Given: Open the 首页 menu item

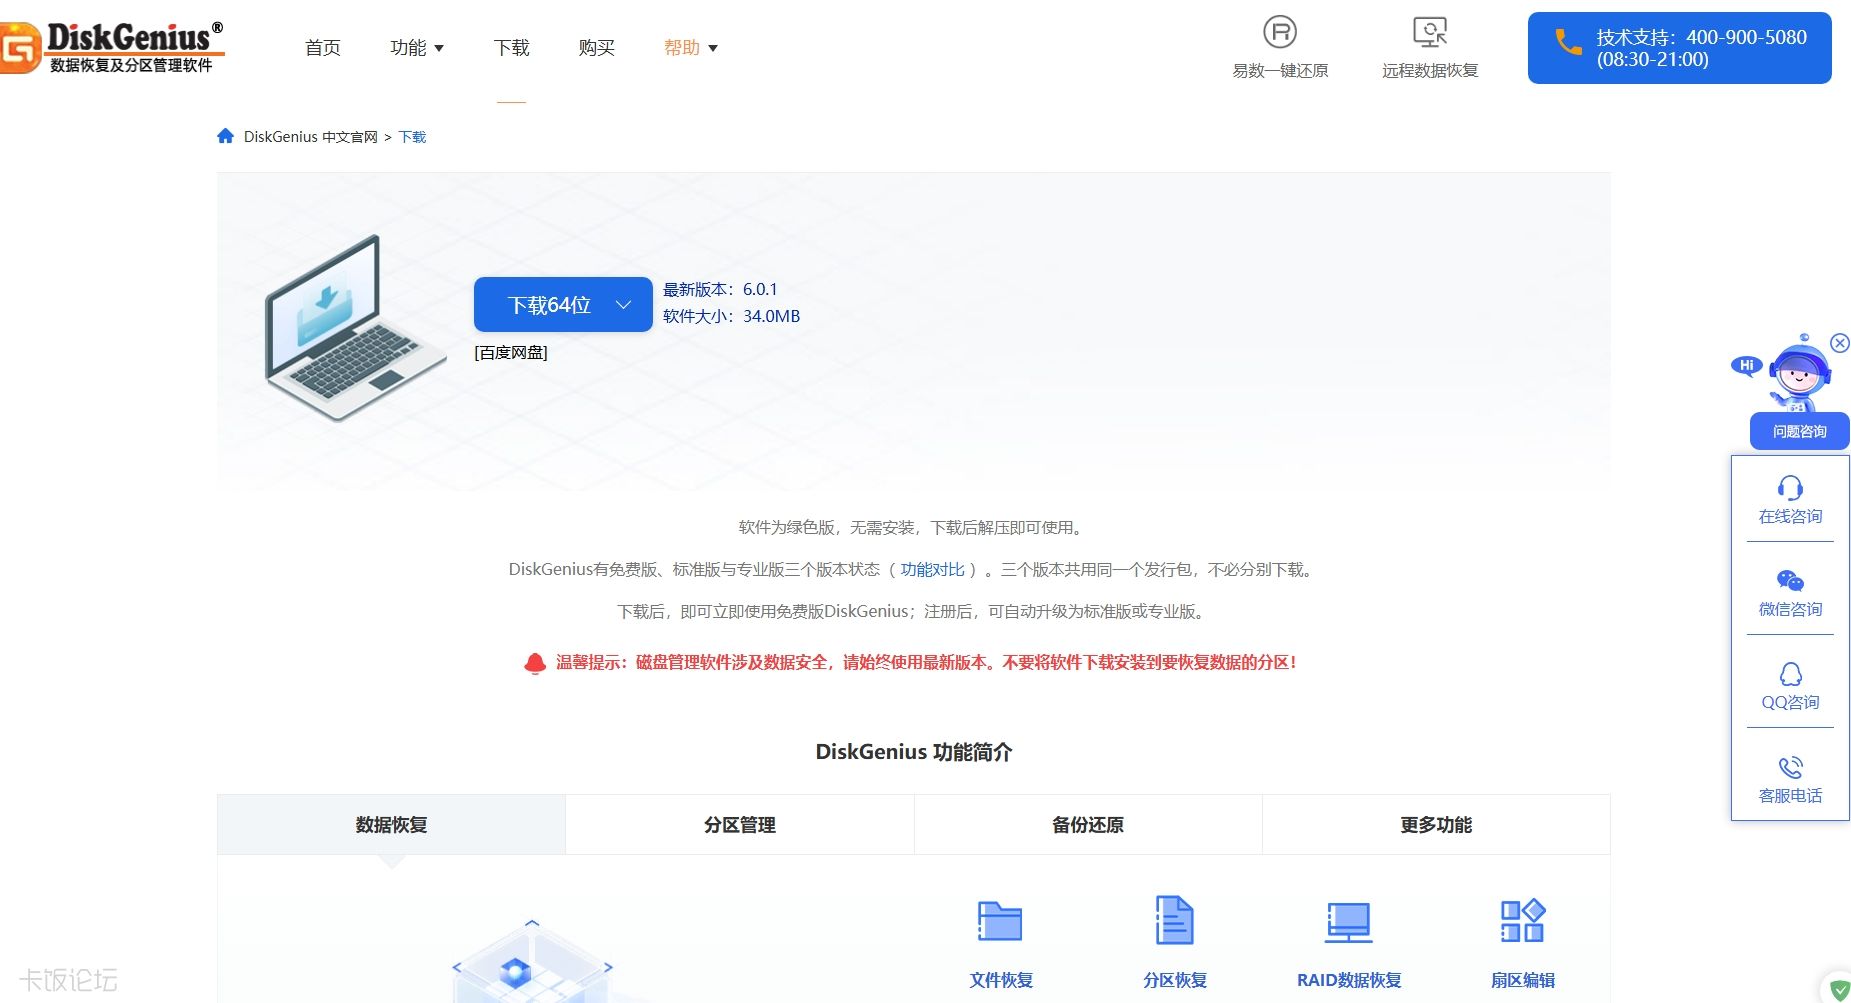Looking at the screenshot, I should [x=323, y=48].
